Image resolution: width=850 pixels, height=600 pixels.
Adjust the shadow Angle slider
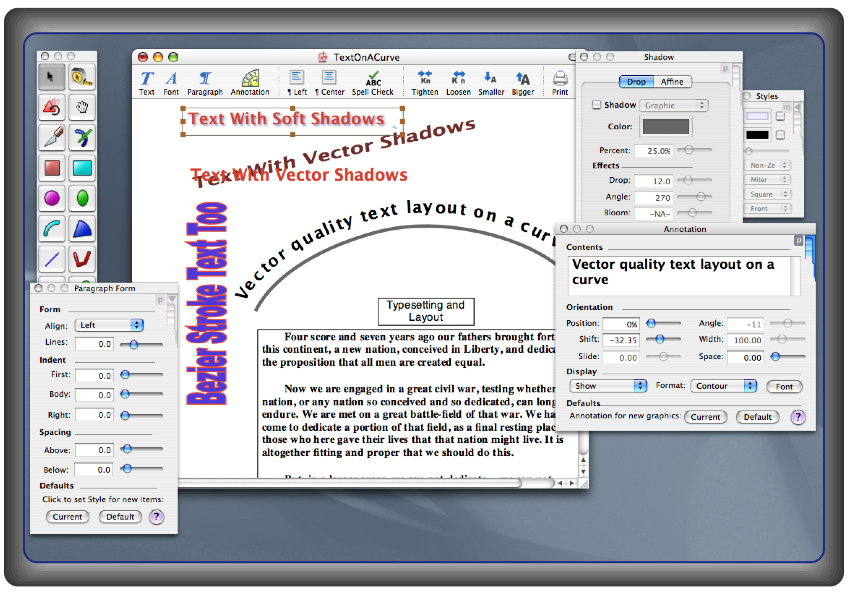pos(694,196)
